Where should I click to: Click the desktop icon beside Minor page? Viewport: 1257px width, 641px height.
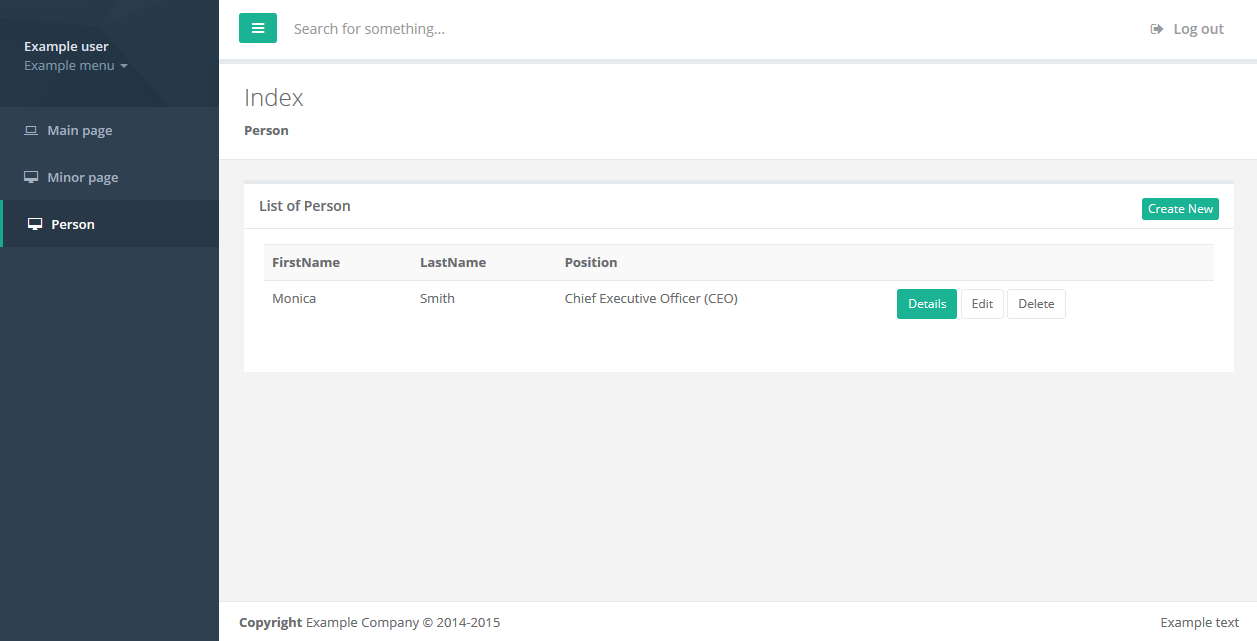click(x=31, y=178)
